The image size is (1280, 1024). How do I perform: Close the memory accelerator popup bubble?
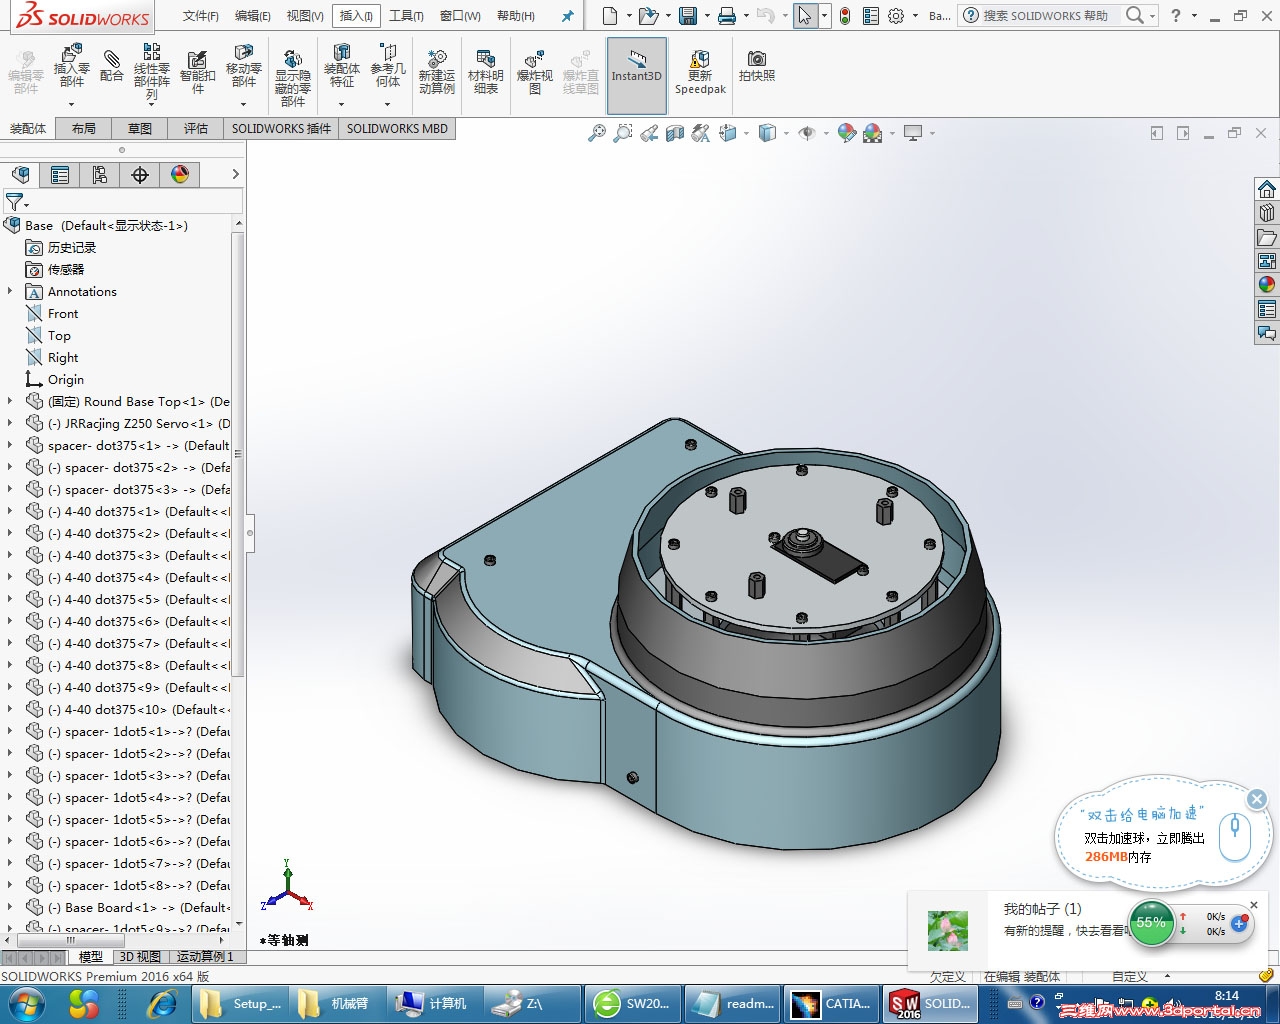1257,799
